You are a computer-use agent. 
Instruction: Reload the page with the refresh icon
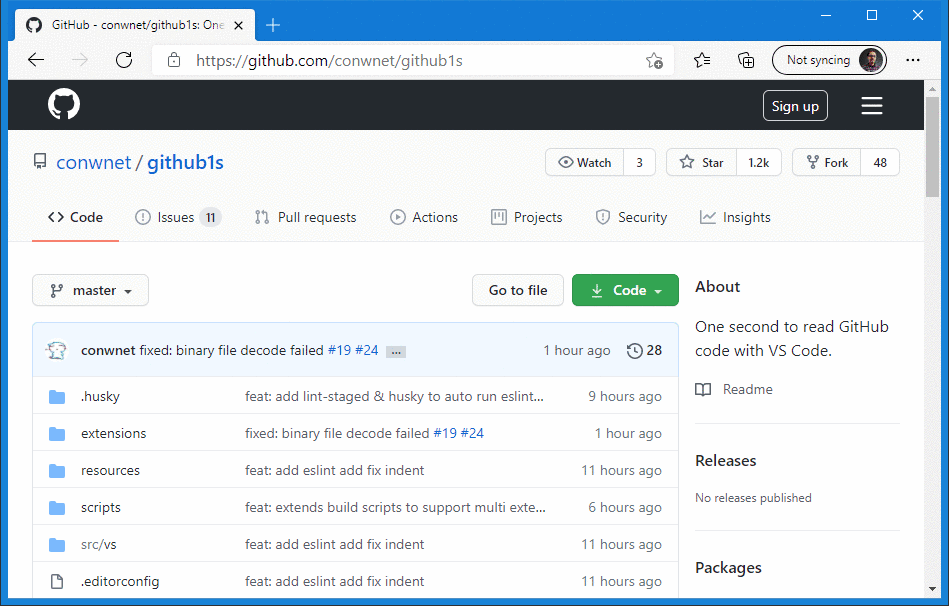pos(124,60)
